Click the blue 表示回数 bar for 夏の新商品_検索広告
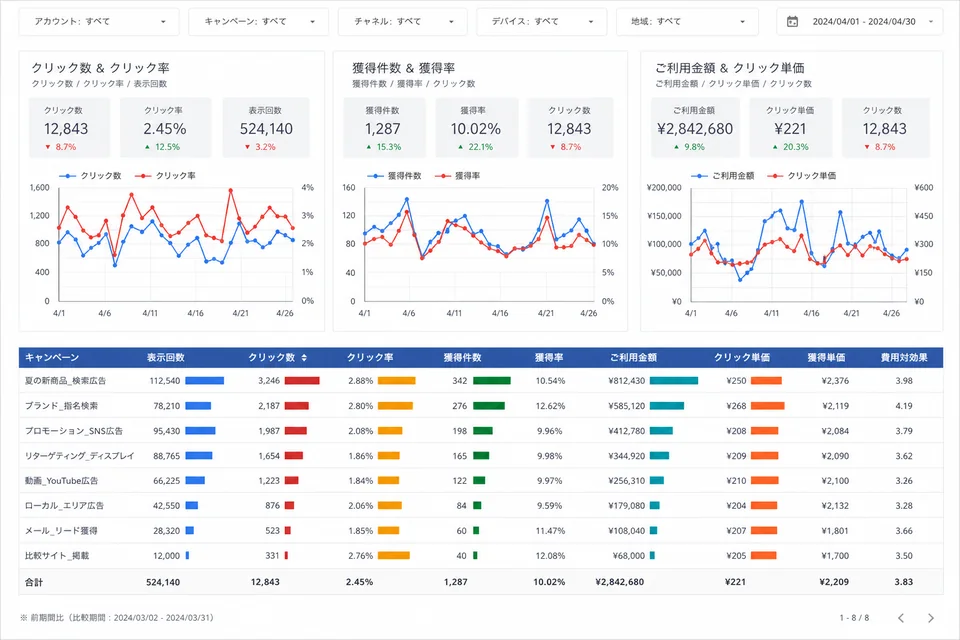This screenshot has width=960, height=640. (204, 381)
